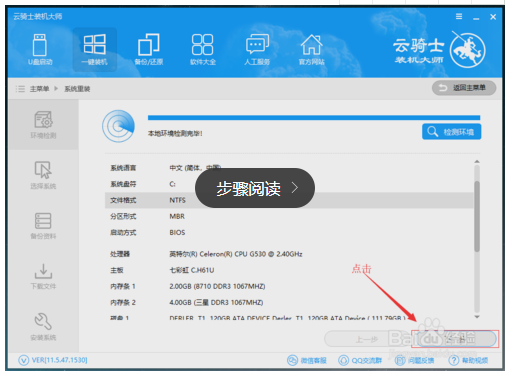Select 选择系统 step in the sidebar
Viewport: 507px width, 373px height.
(43, 175)
